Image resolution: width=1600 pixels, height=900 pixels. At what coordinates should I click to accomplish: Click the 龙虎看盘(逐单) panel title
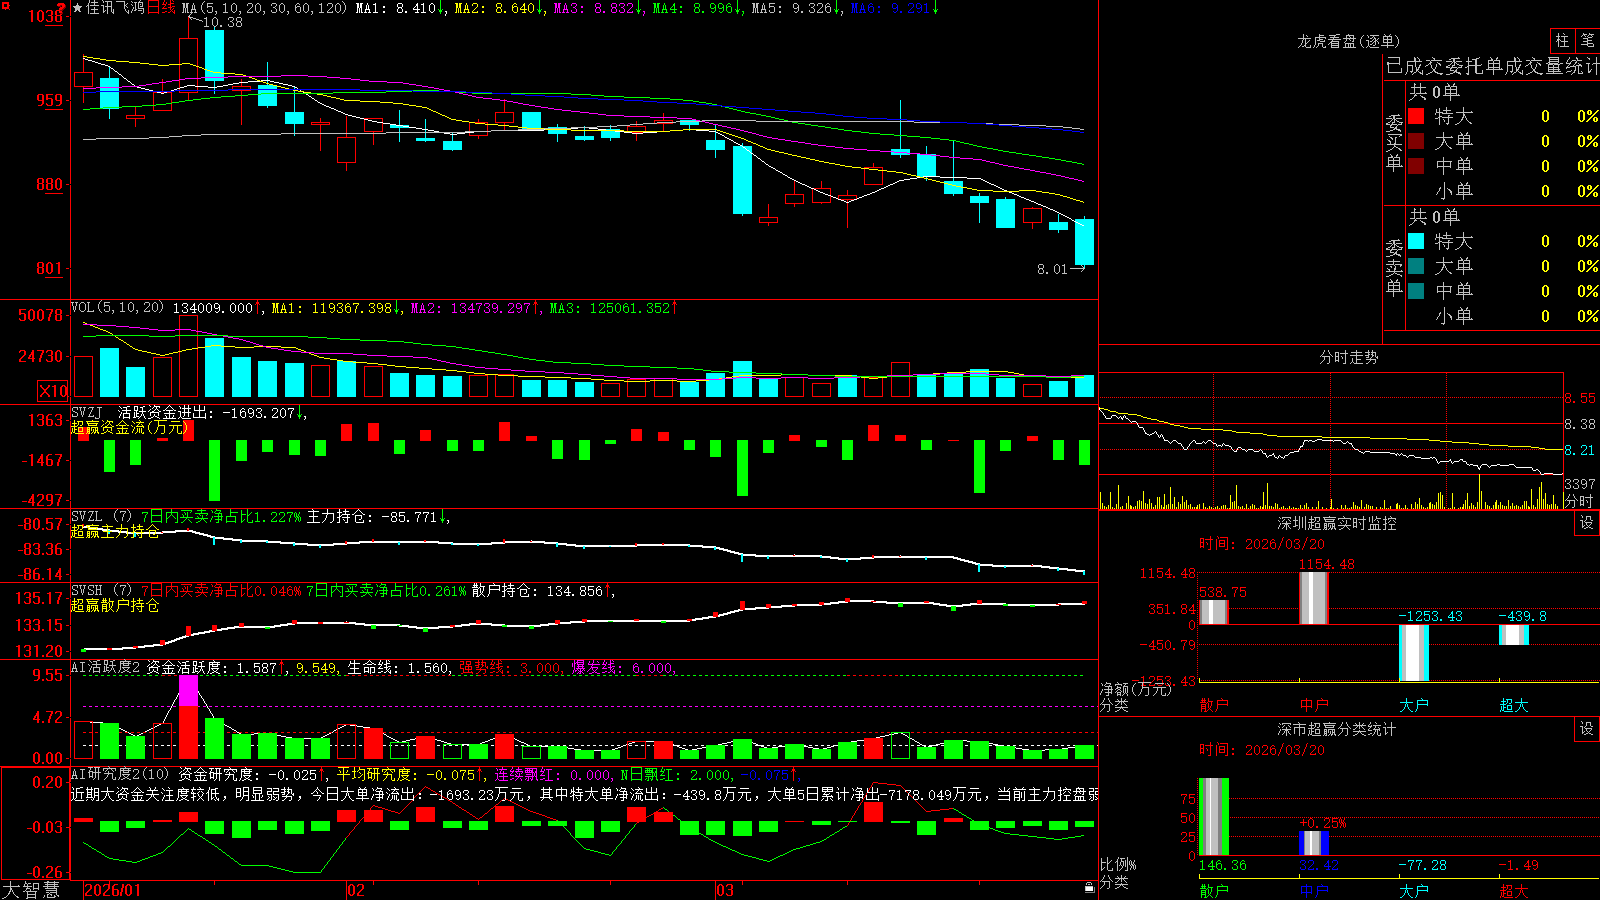point(1348,41)
